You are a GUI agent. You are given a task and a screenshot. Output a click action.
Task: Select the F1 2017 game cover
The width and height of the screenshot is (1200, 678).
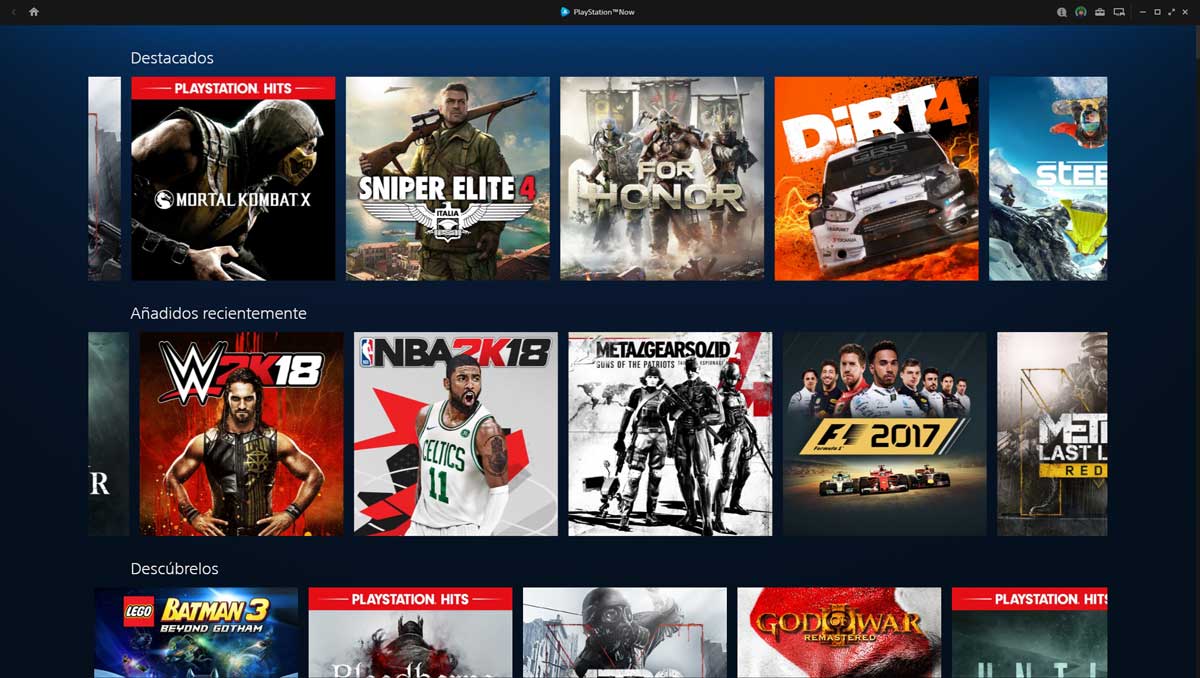click(884, 434)
